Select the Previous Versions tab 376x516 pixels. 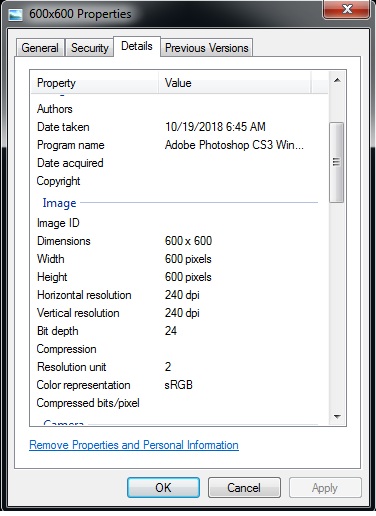[207, 48]
